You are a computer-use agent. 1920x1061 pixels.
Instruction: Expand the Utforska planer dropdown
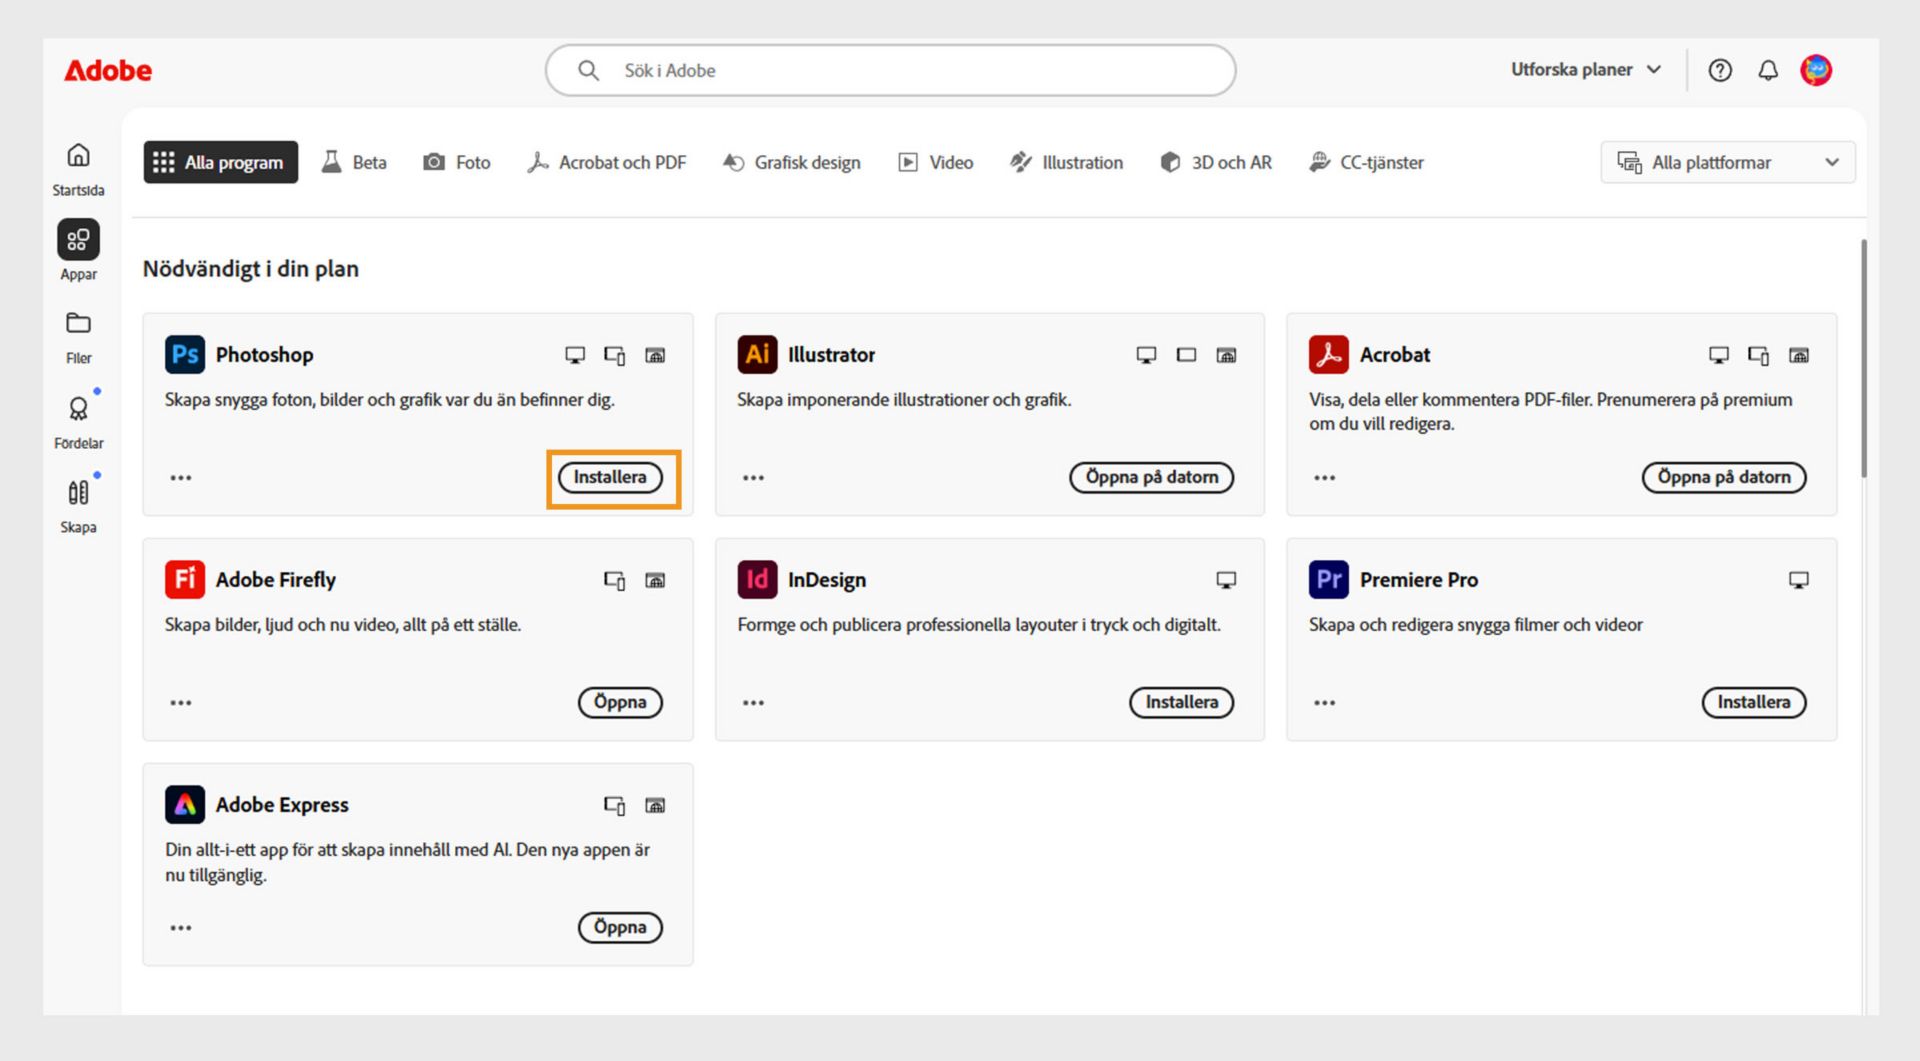coord(1587,70)
